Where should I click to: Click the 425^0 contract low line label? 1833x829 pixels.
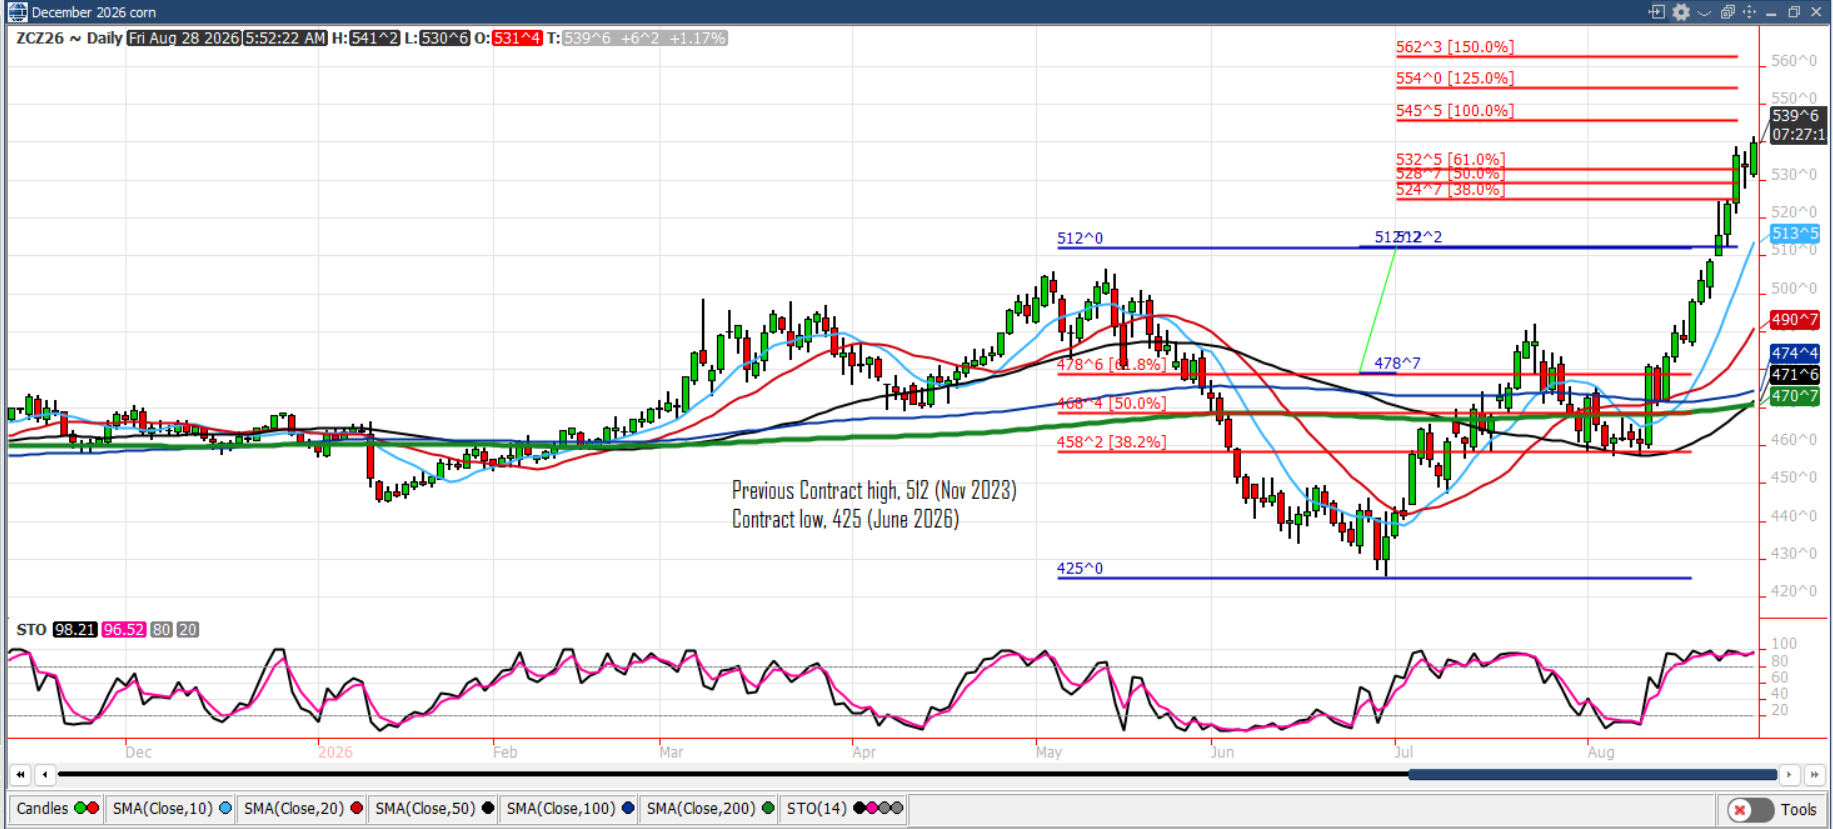[x=1080, y=568]
